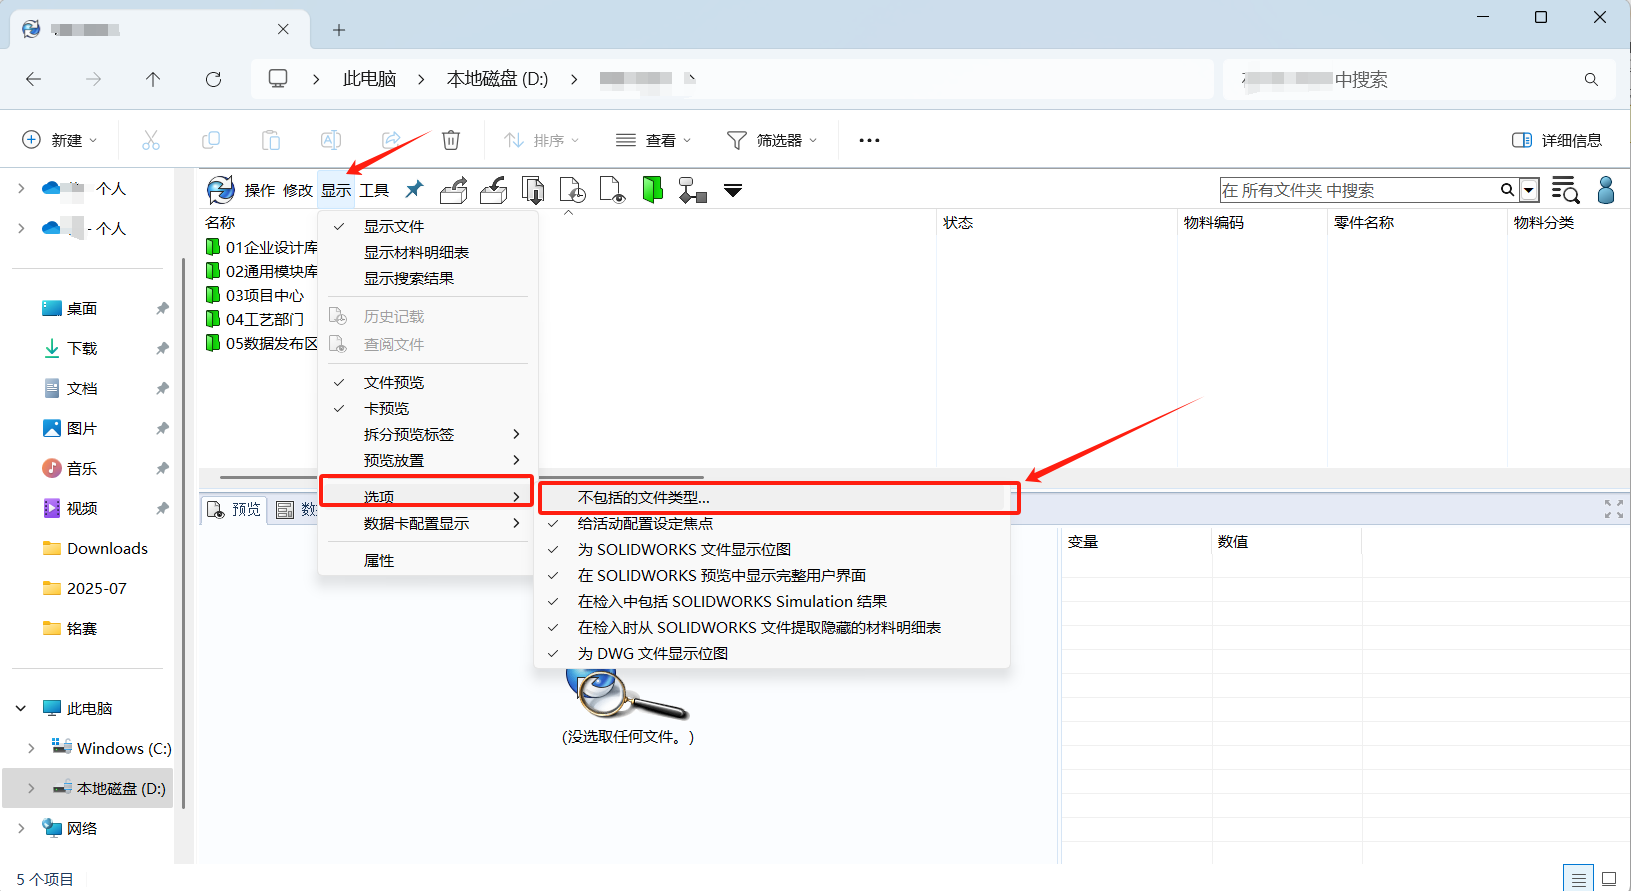Open the Explorer See more ellipsis
The image size is (1631, 891).
pyautogui.click(x=869, y=140)
